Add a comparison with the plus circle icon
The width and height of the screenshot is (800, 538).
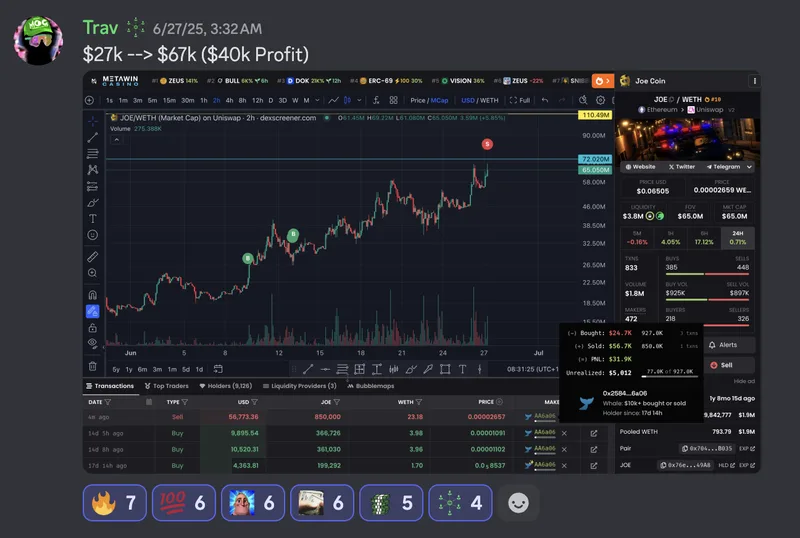coord(89,101)
